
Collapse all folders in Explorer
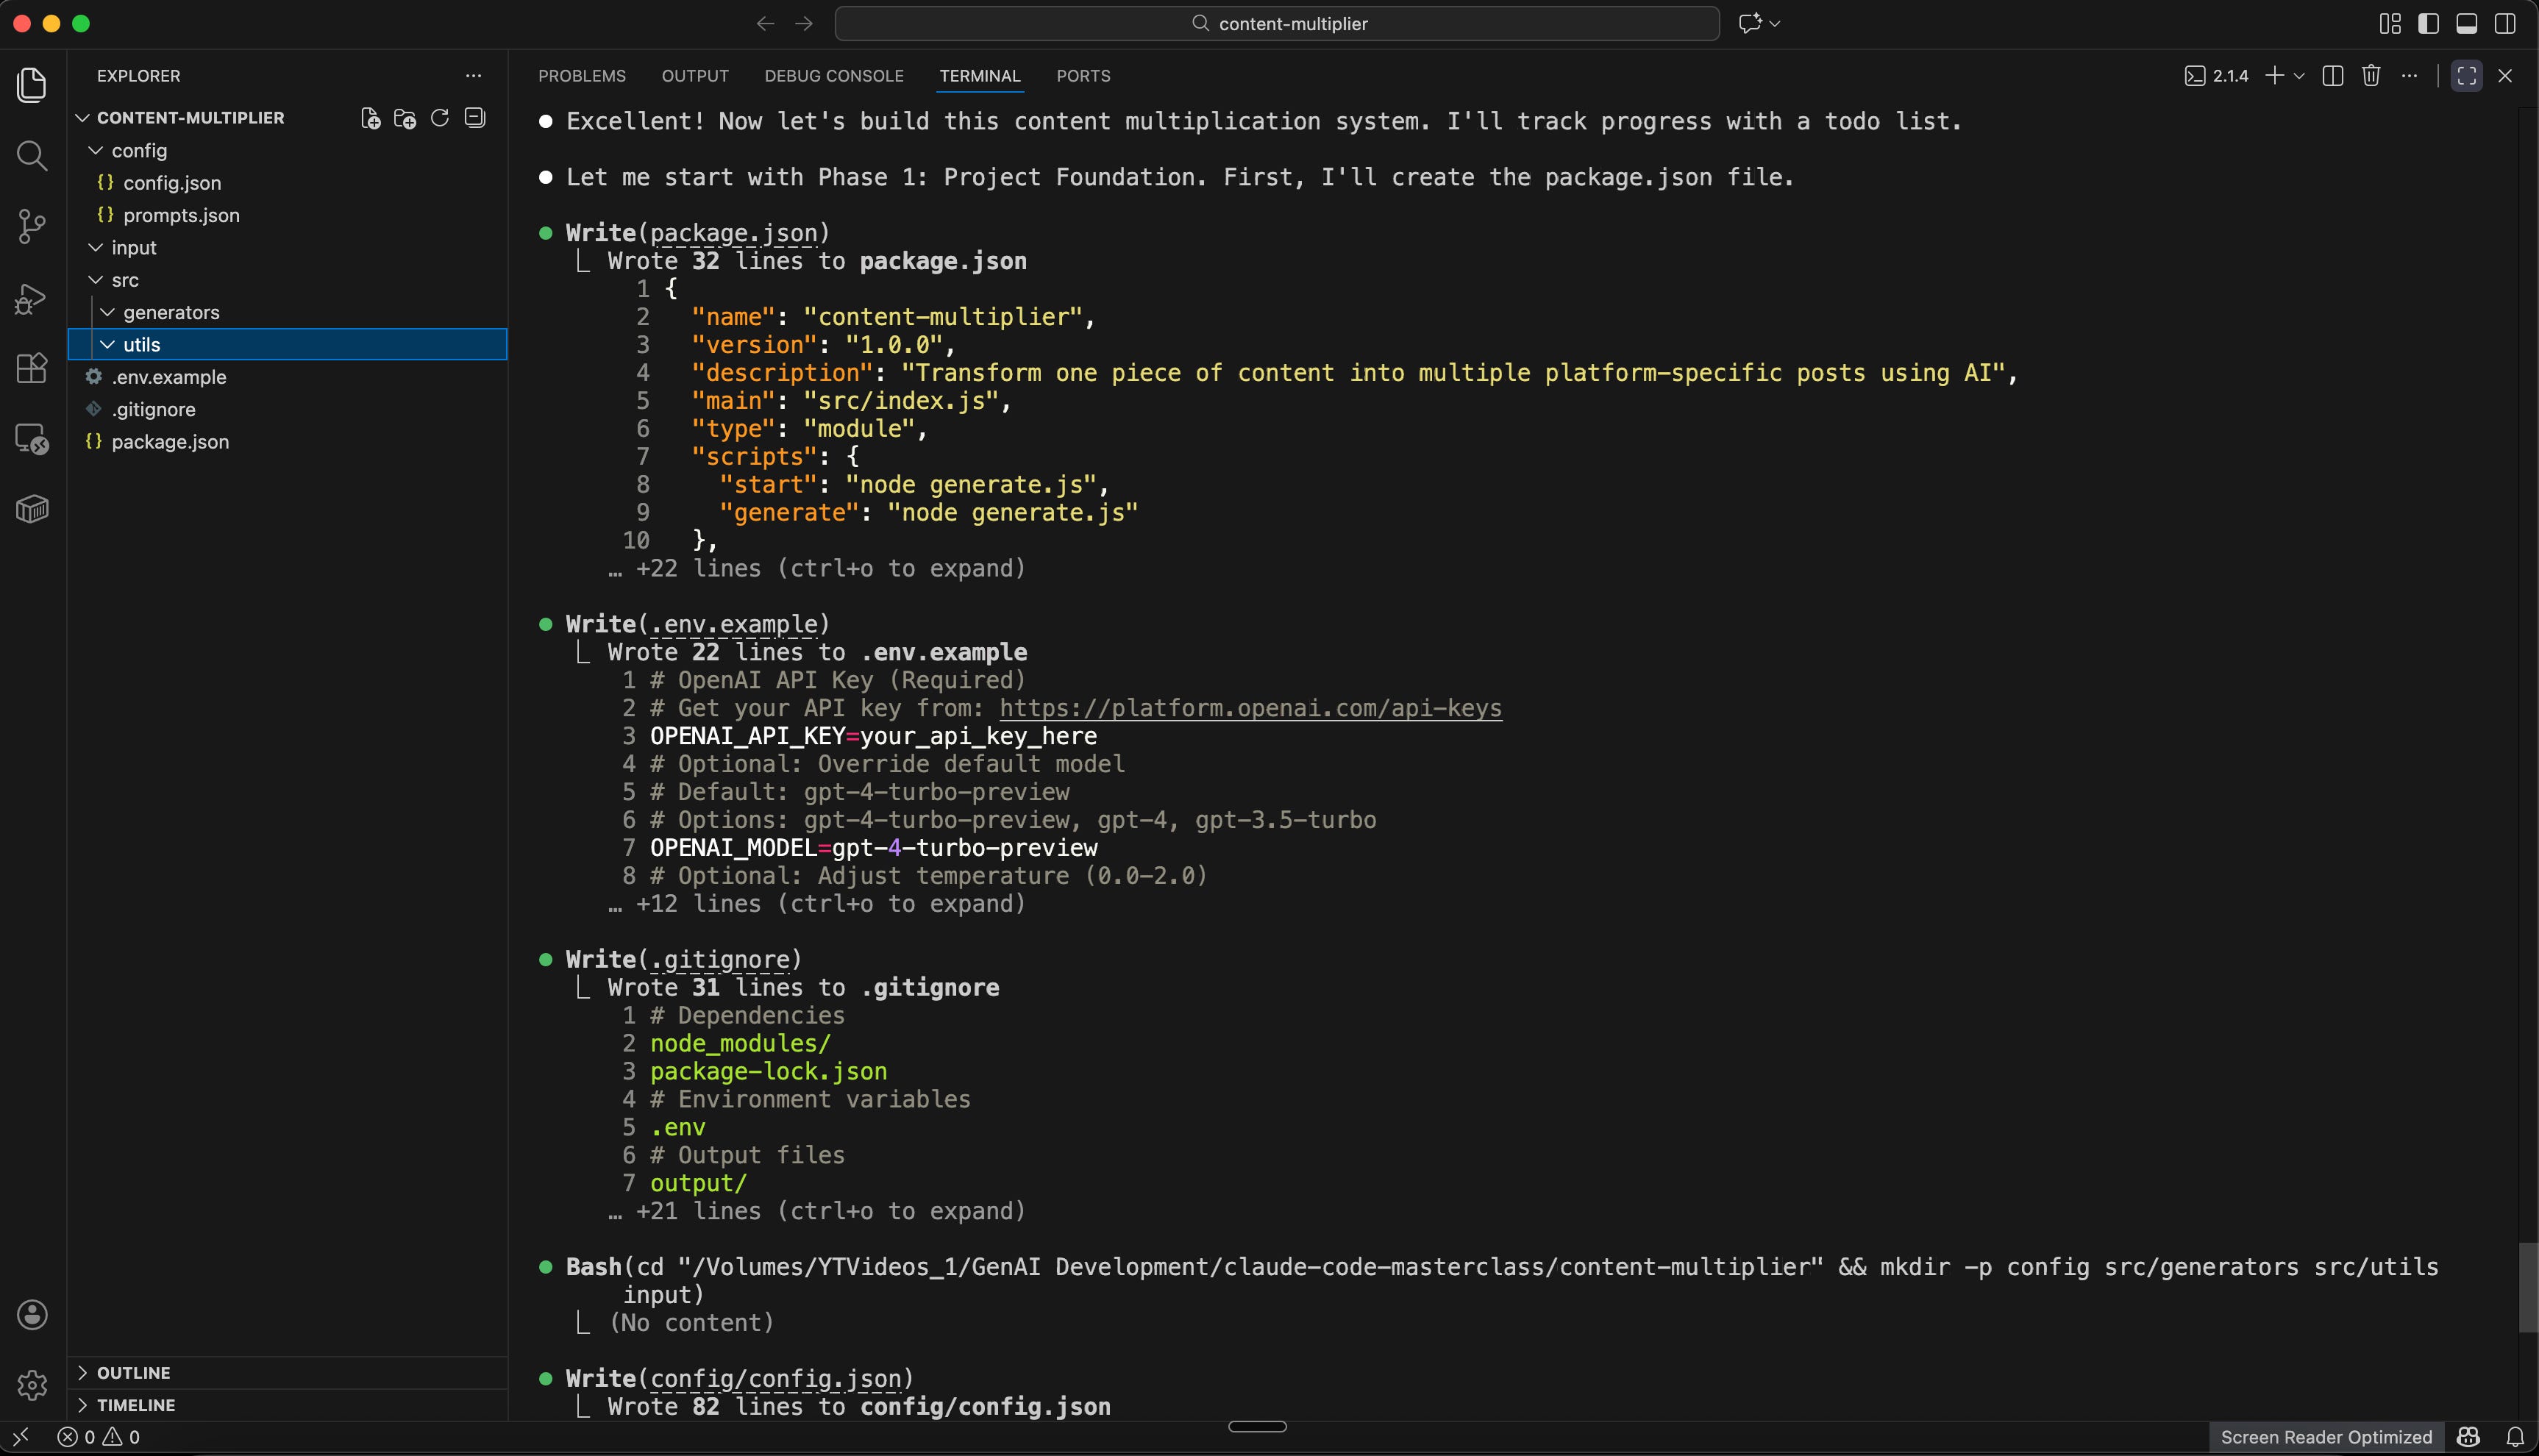point(475,118)
